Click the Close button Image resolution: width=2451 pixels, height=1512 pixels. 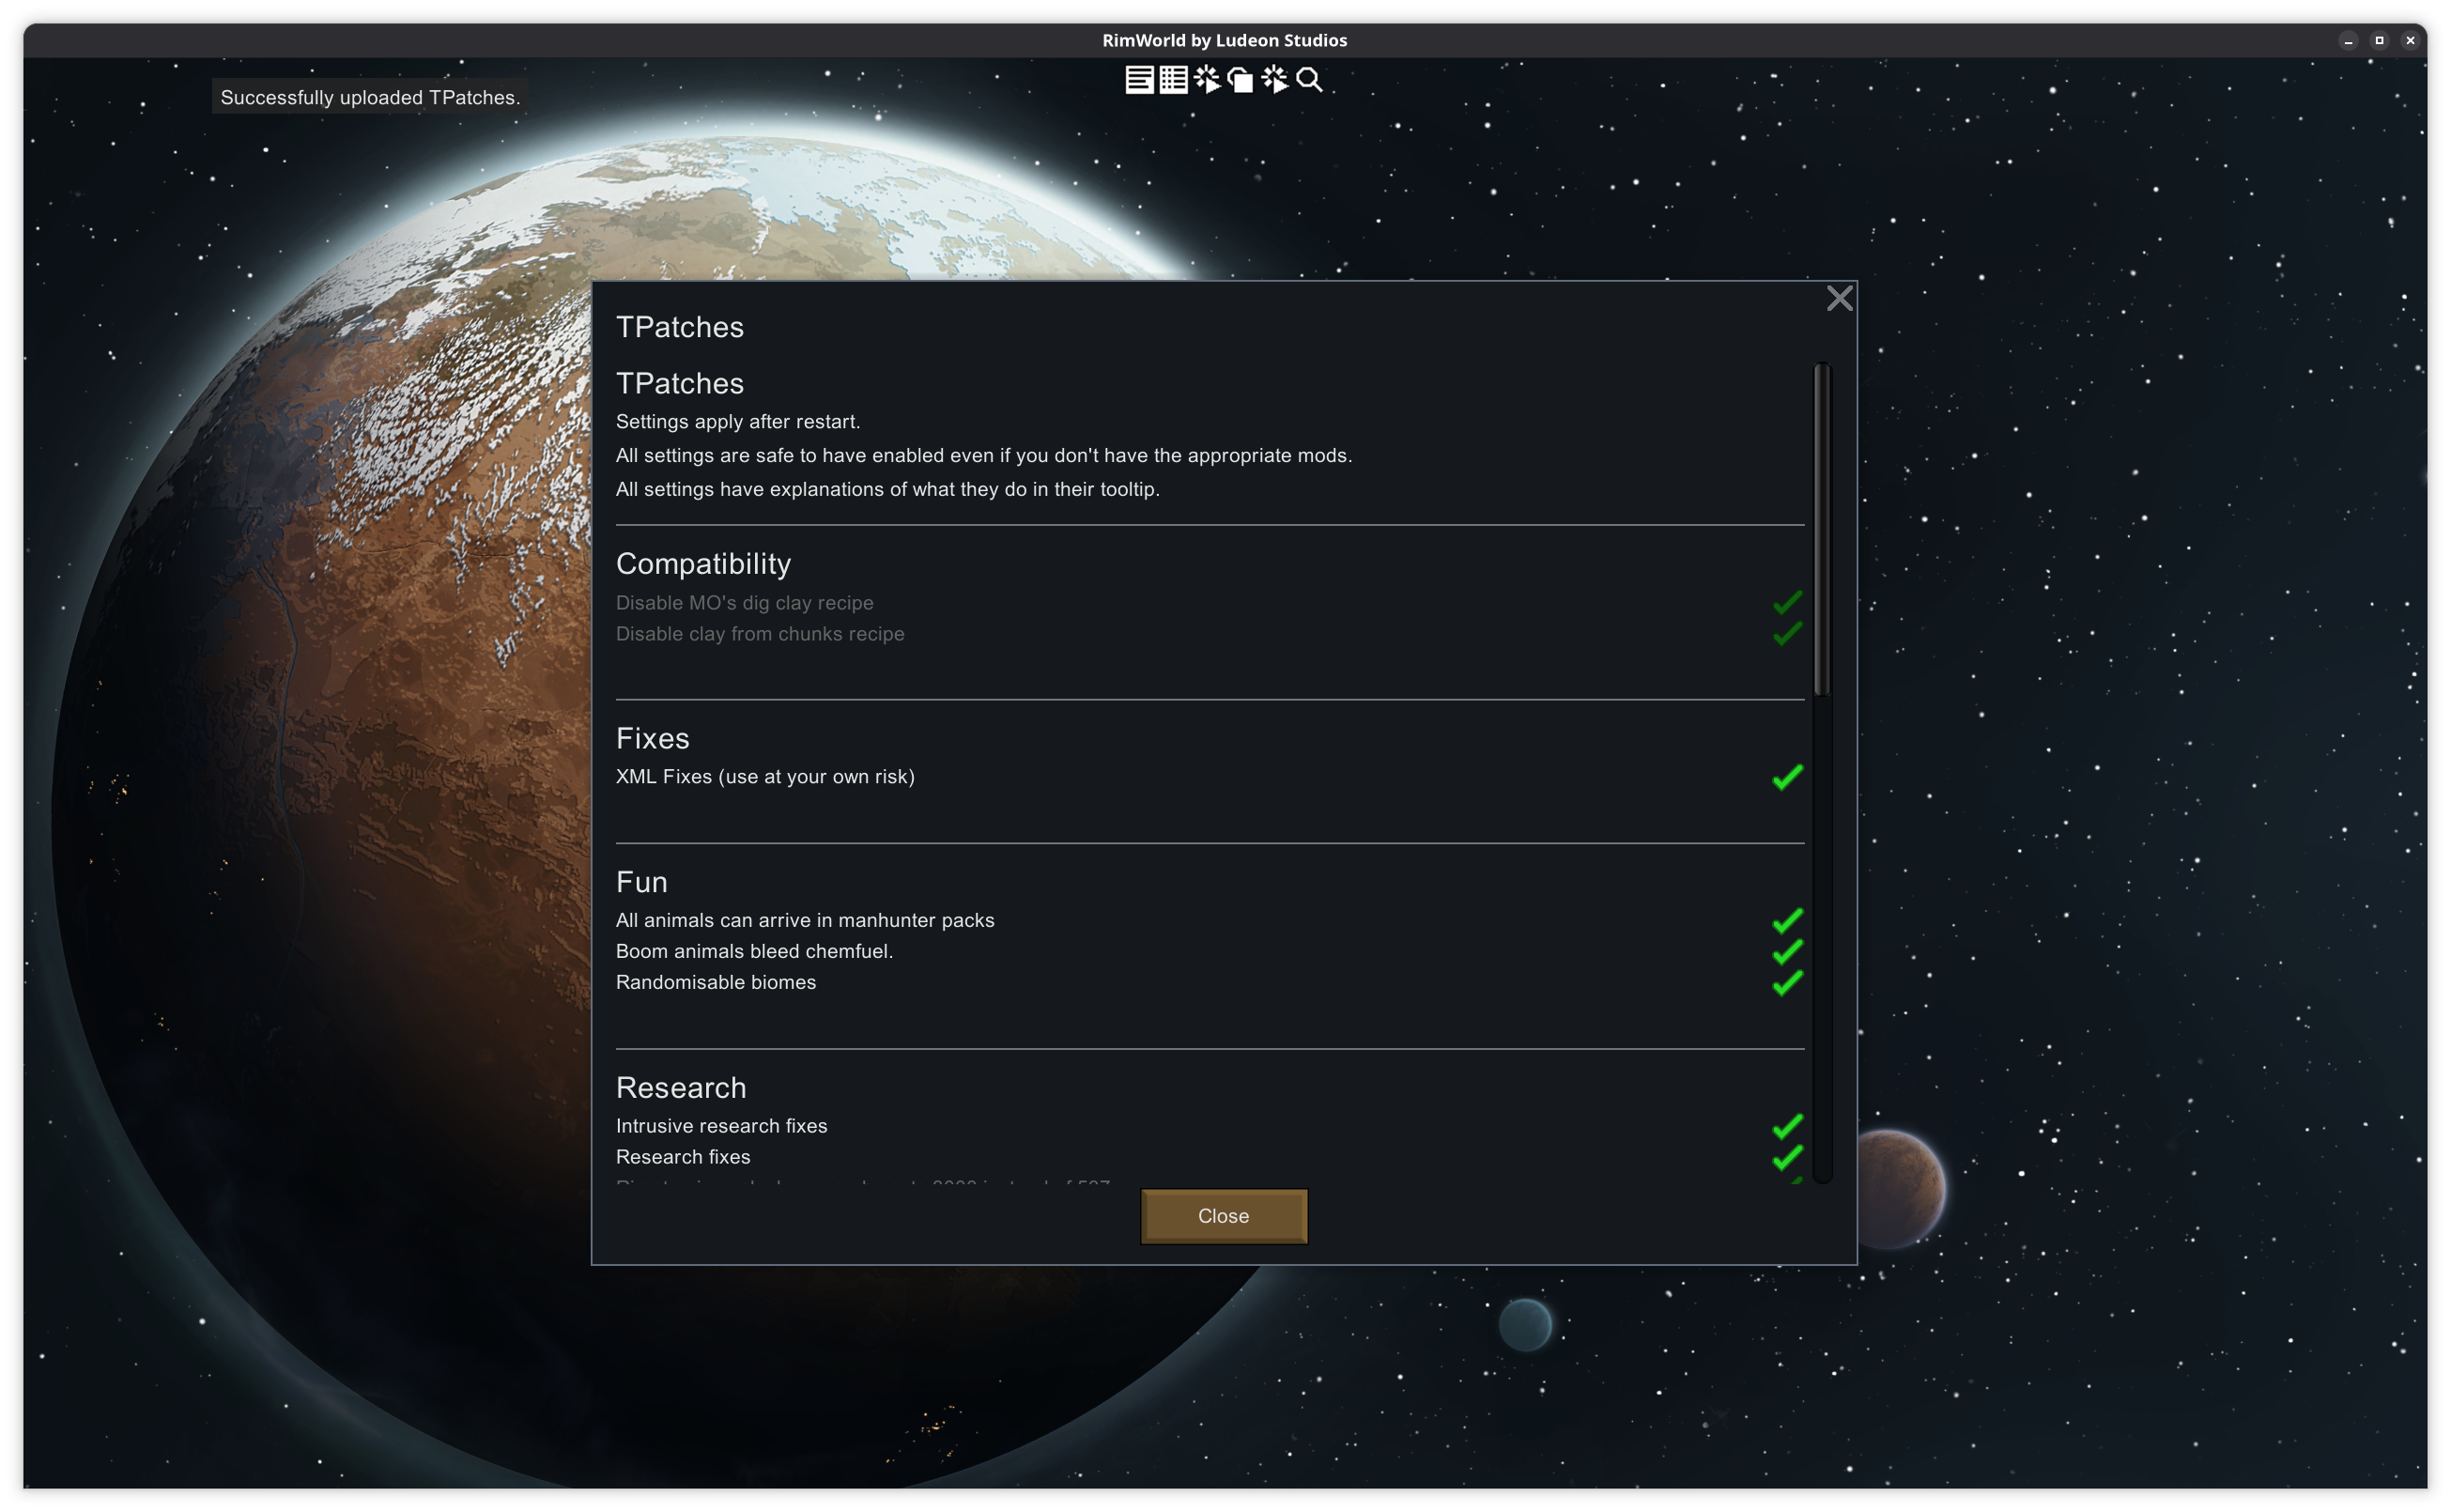[x=1223, y=1216]
